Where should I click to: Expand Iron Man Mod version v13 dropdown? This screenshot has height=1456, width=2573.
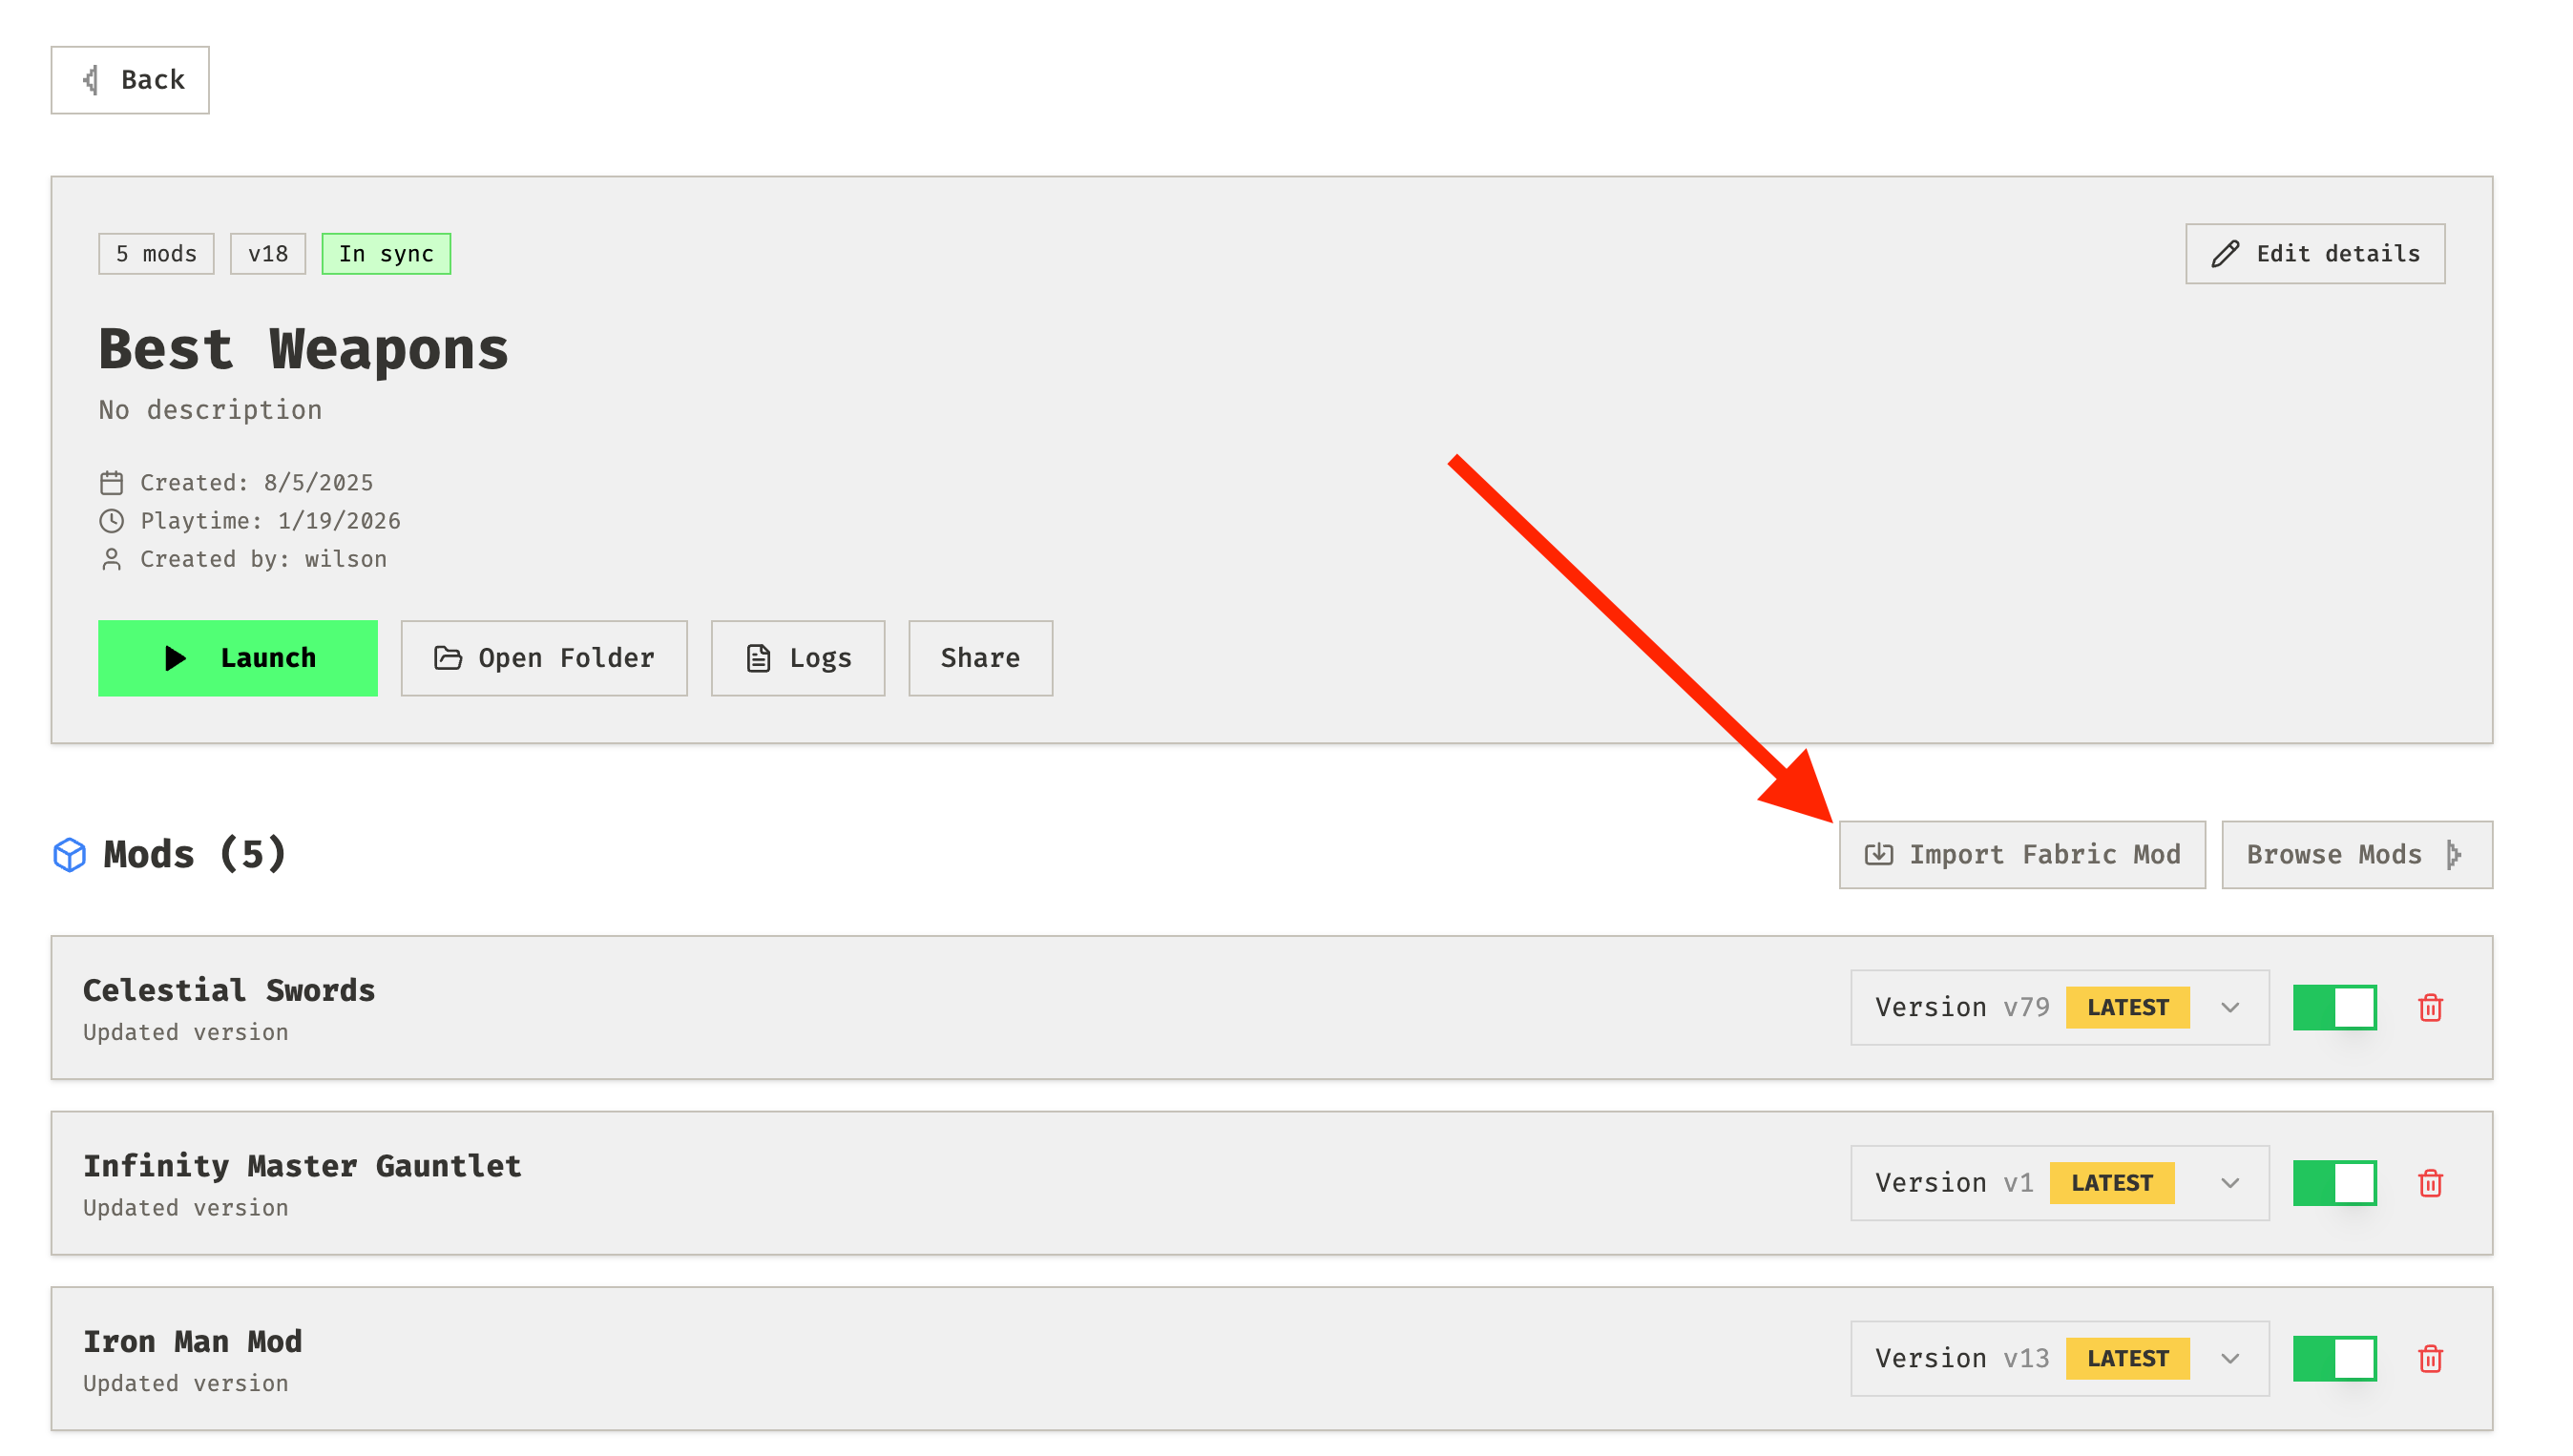pos(2230,1358)
